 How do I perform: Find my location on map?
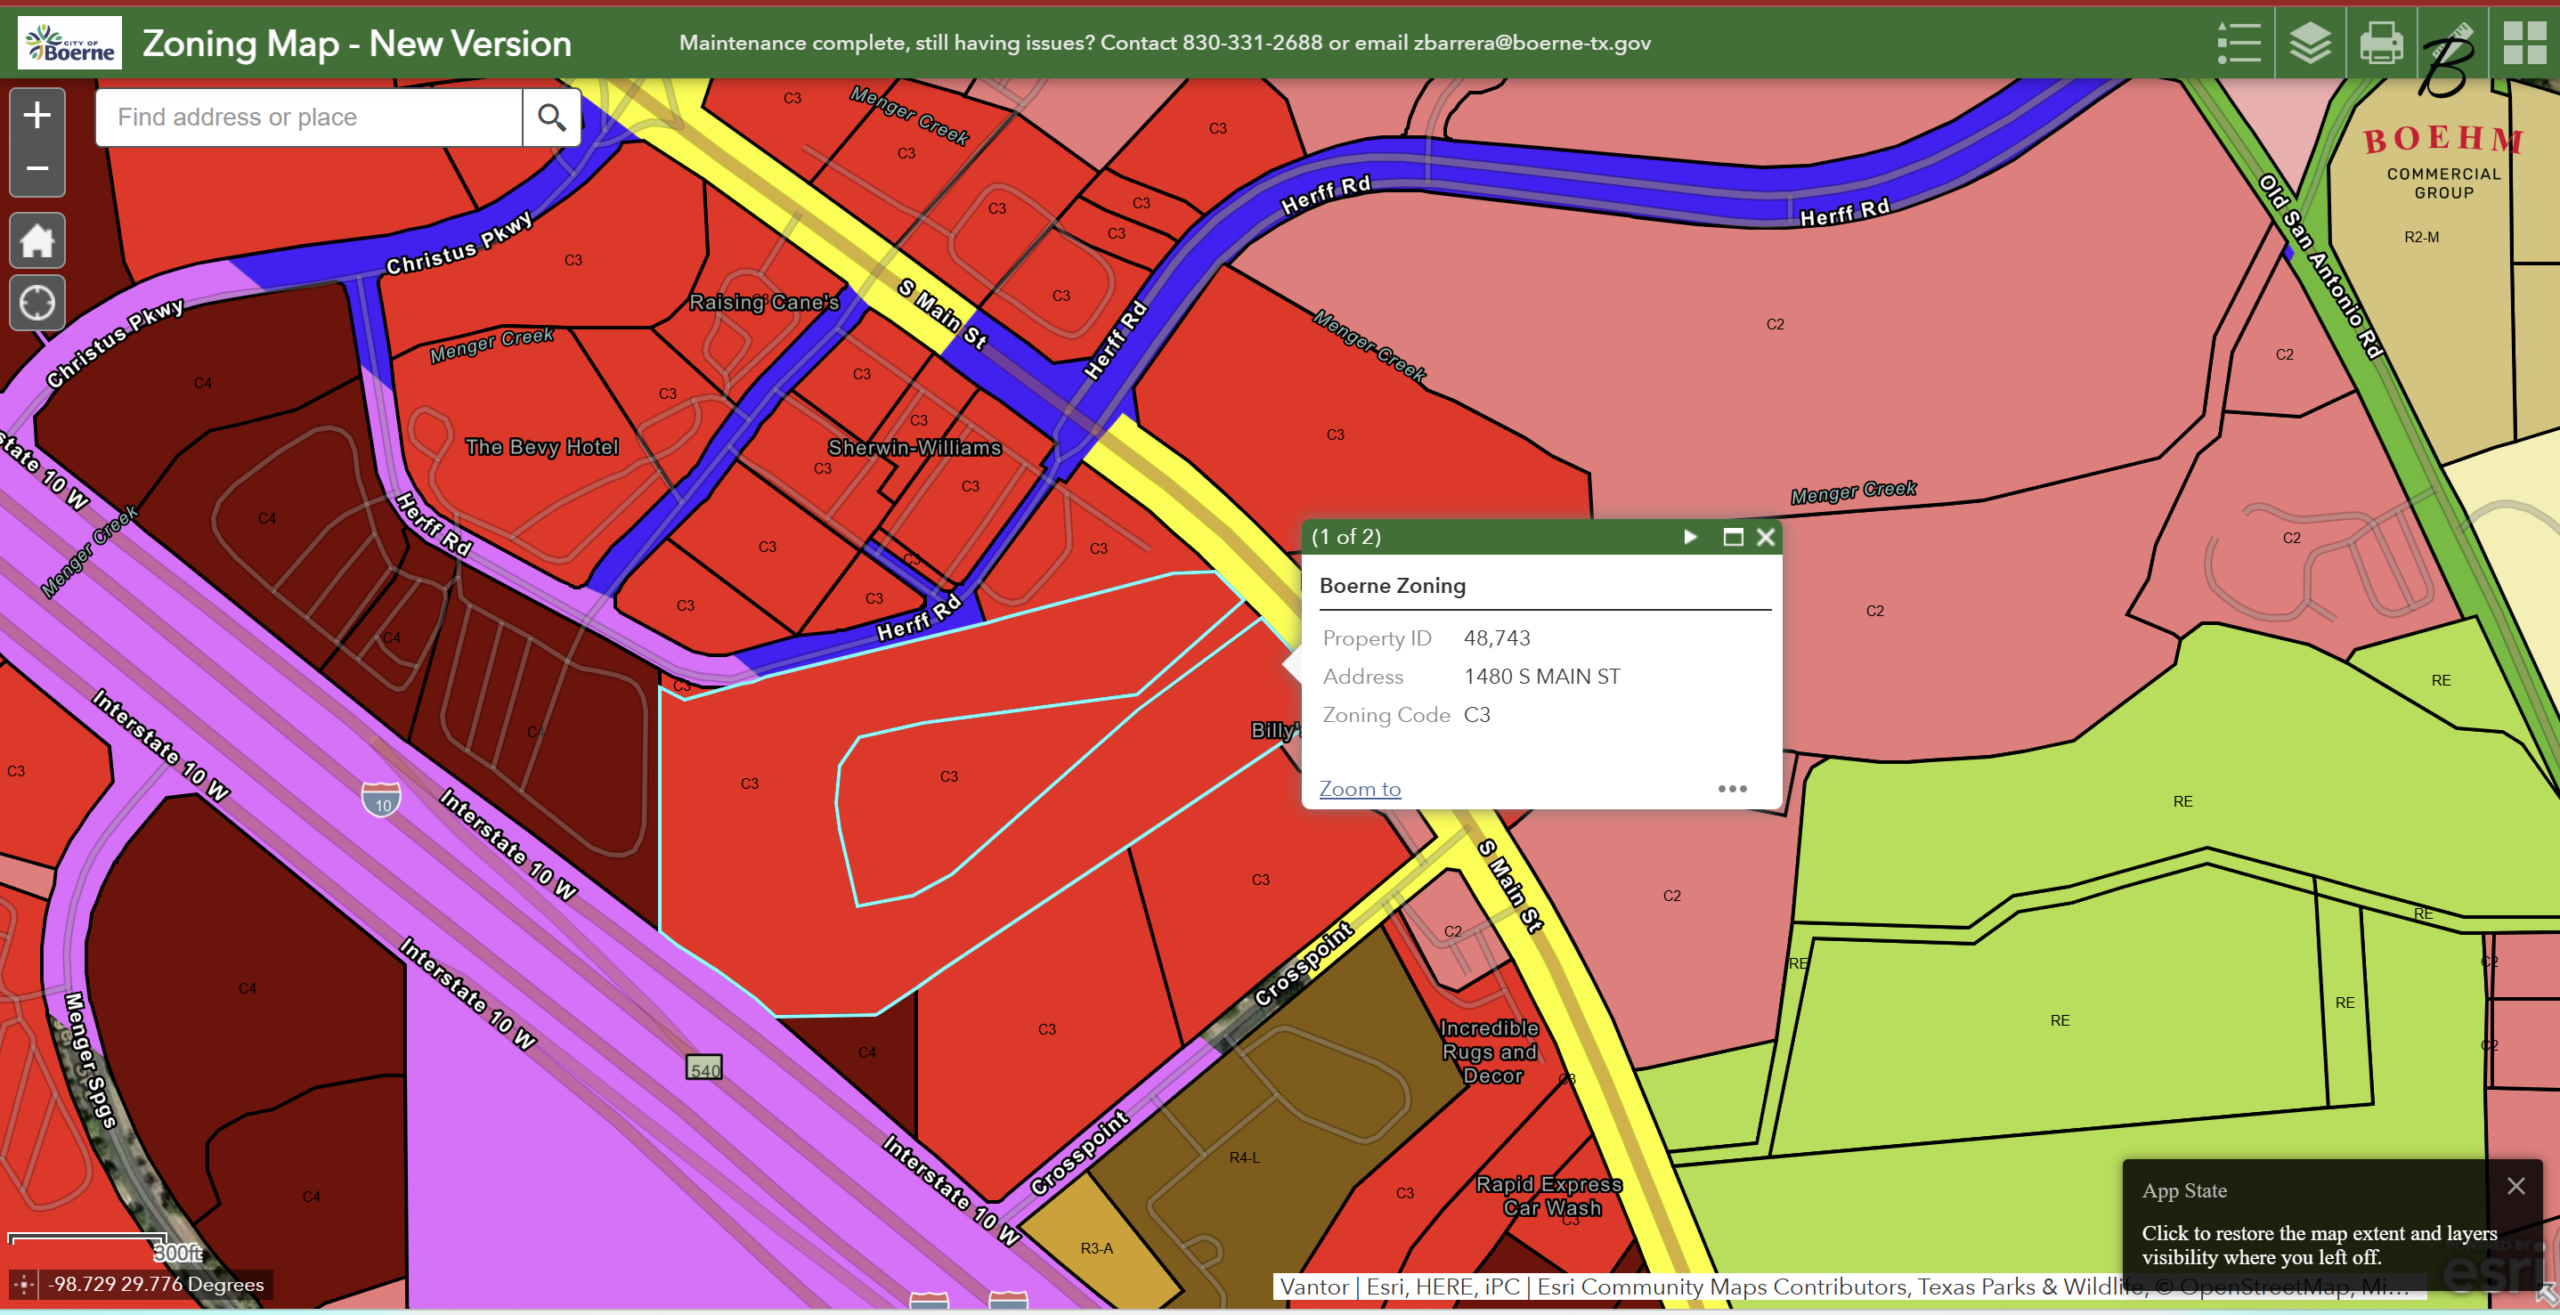tap(37, 302)
